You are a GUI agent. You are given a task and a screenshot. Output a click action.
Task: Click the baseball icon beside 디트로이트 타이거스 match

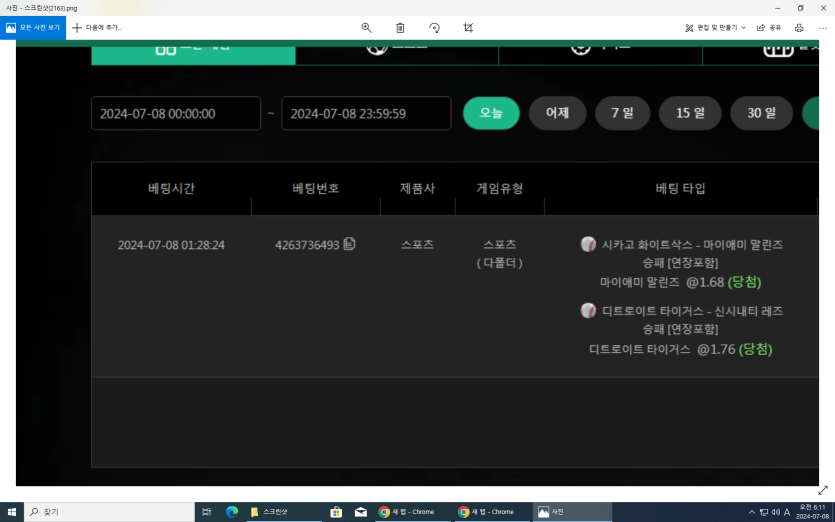pos(588,310)
